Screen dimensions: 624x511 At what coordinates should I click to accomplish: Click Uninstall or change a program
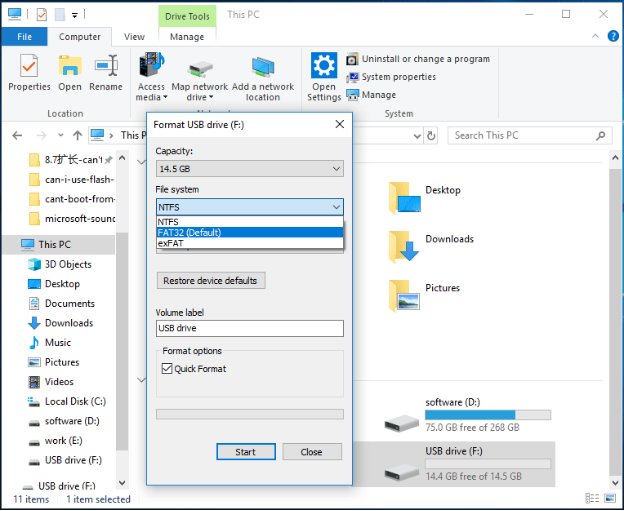point(418,59)
